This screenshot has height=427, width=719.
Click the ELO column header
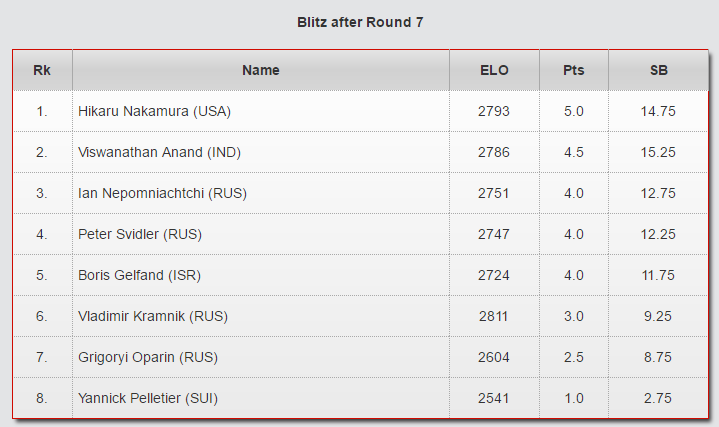pyautogui.click(x=494, y=71)
